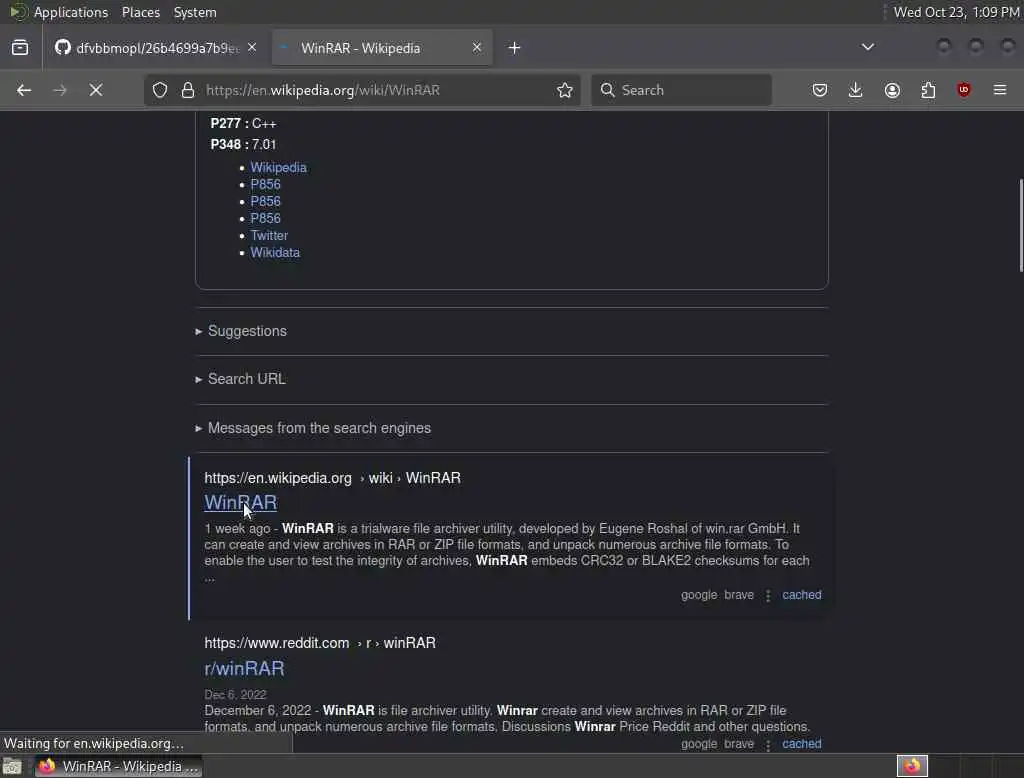Open the Places menu
This screenshot has height=778, width=1024.
141,12
